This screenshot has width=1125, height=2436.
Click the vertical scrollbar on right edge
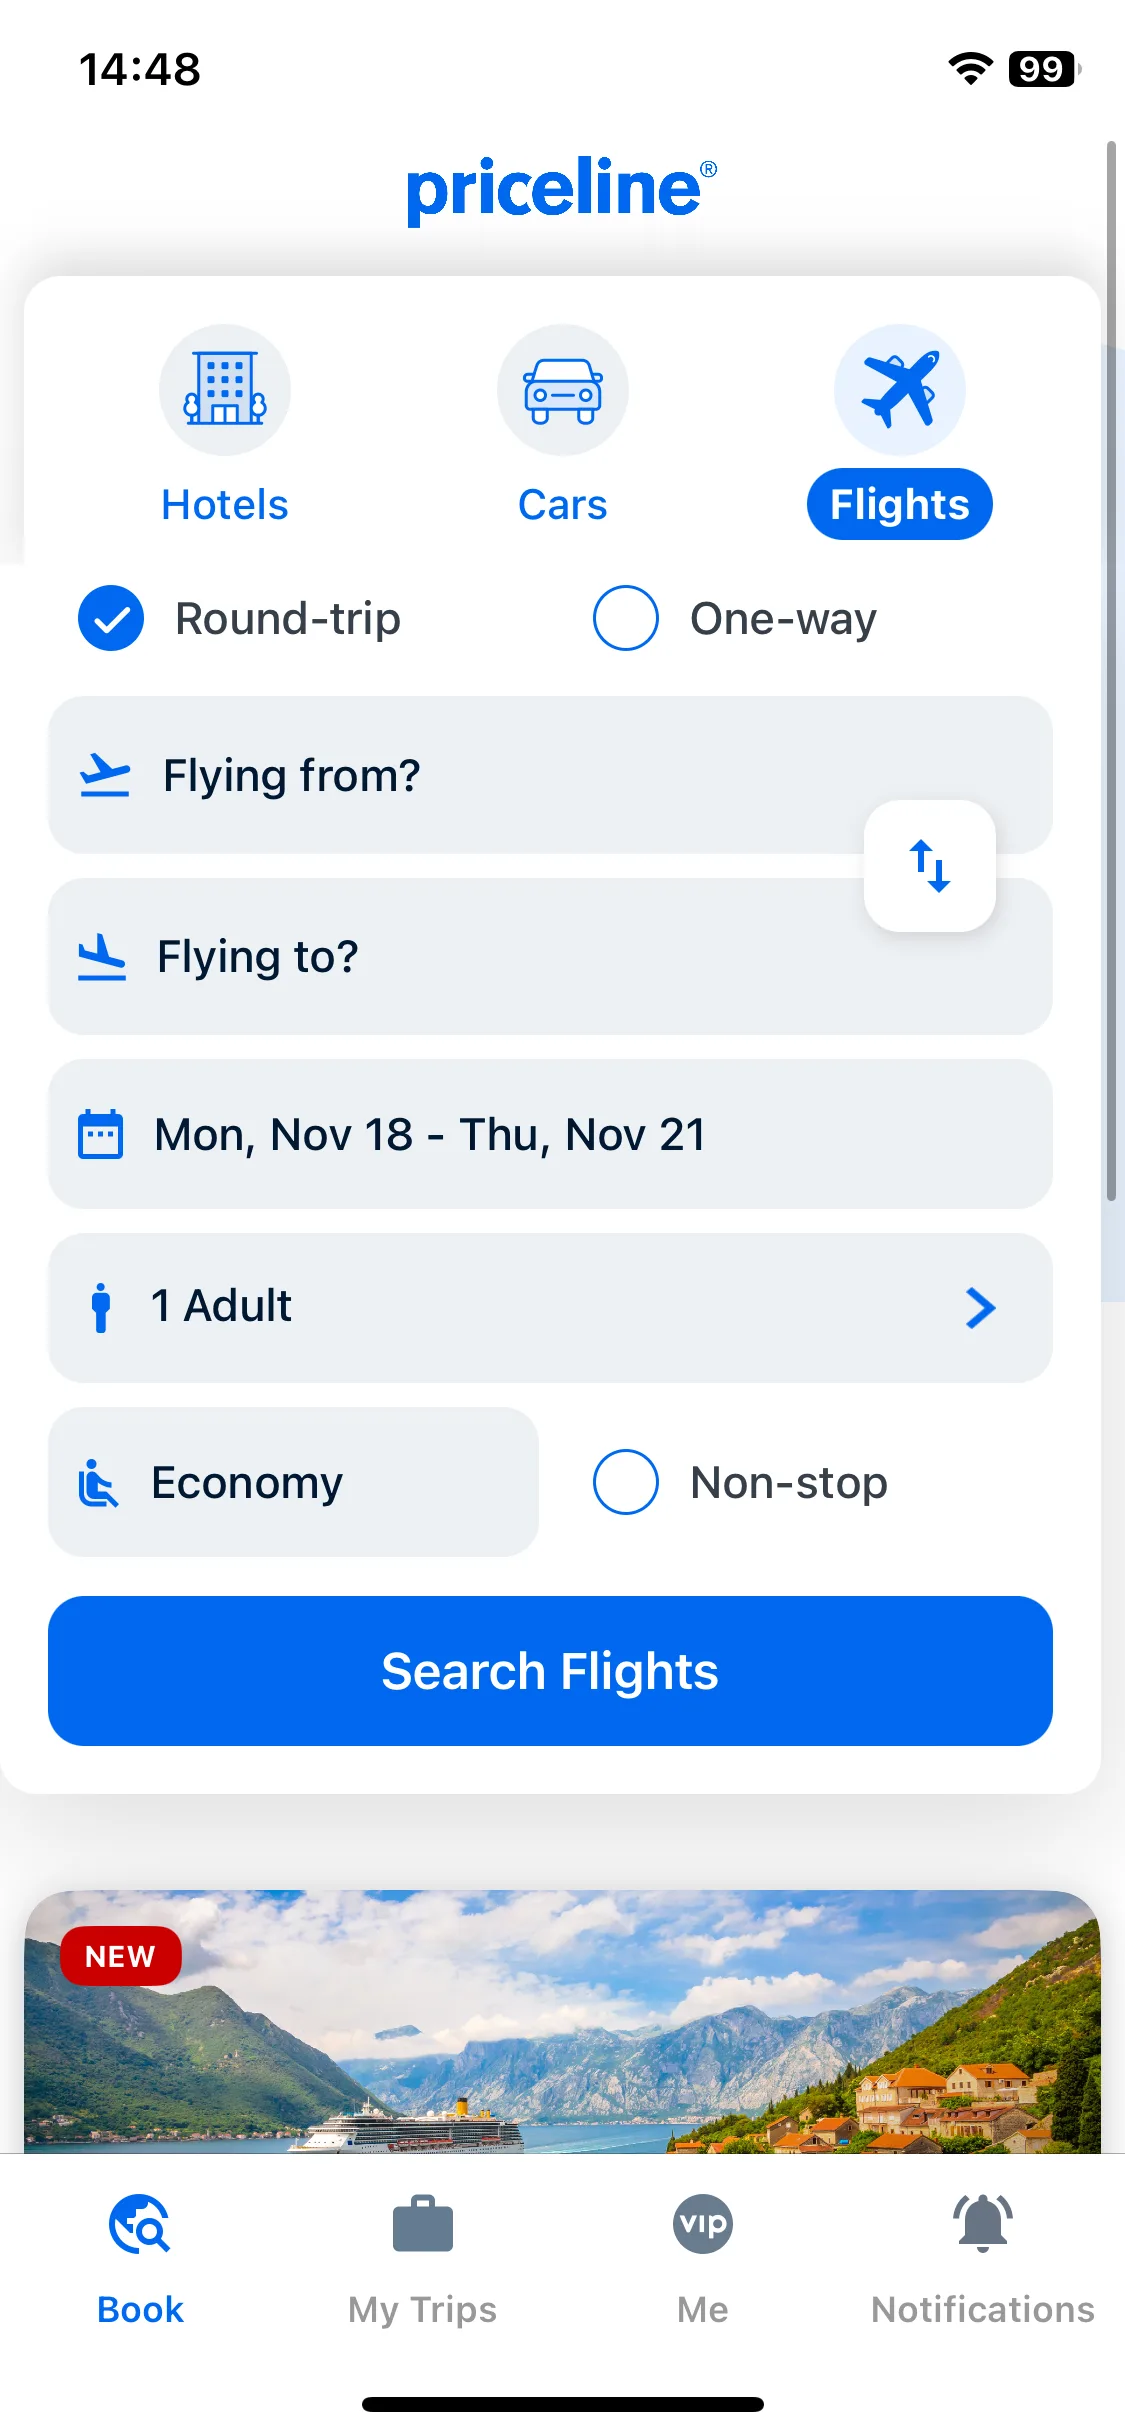pyautogui.click(x=1111, y=670)
